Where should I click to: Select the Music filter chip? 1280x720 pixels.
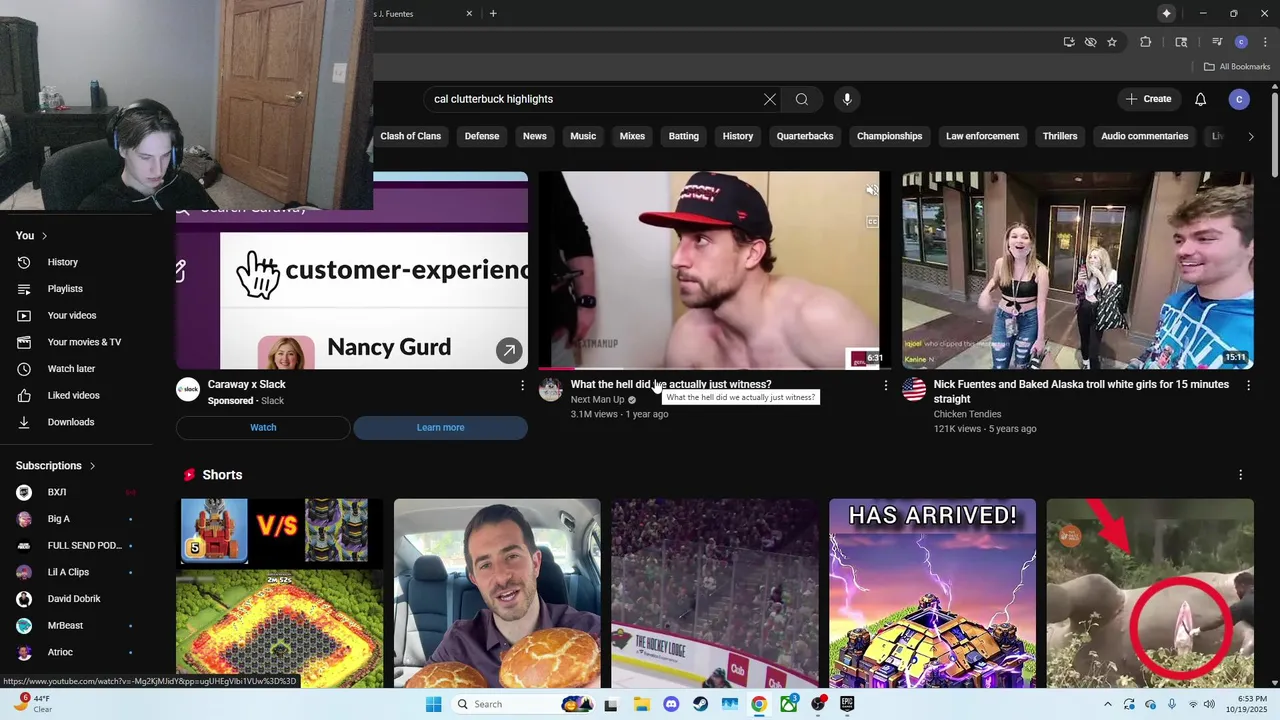click(x=583, y=136)
